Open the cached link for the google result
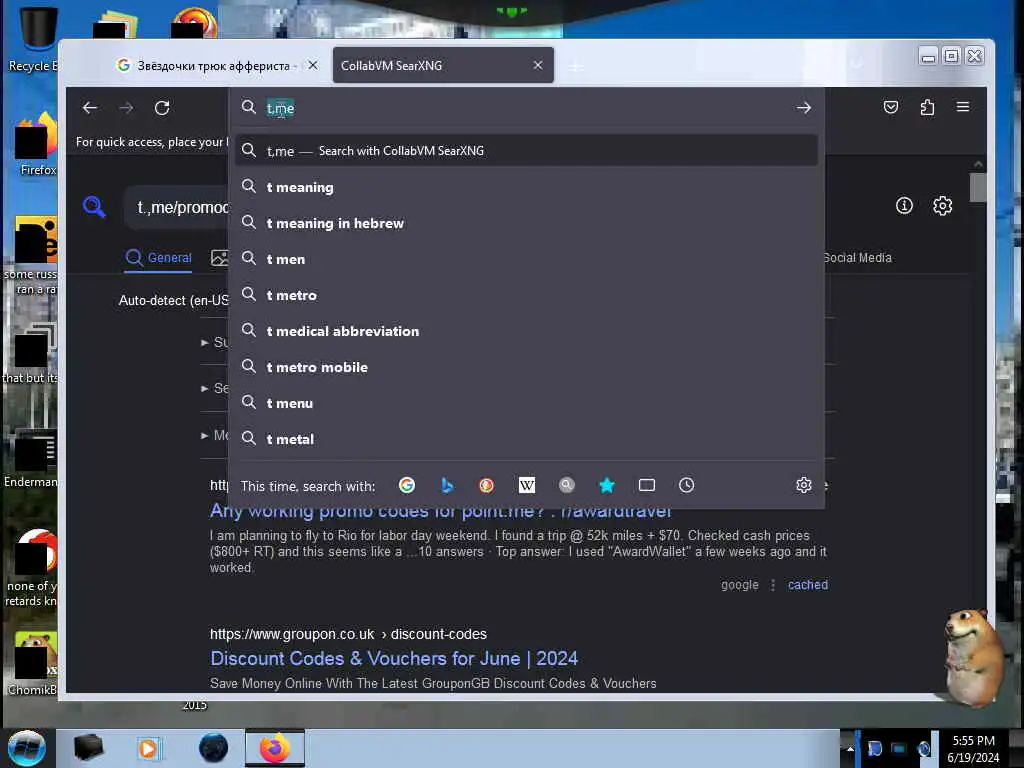 pyautogui.click(x=808, y=584)
